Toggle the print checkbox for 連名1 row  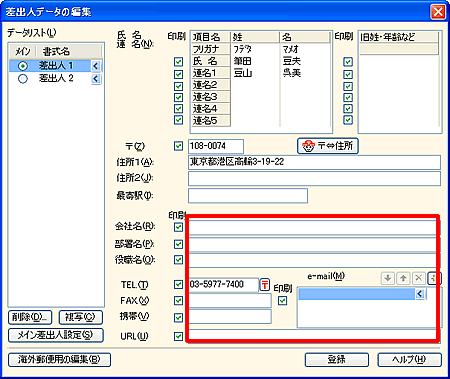[179, 74]
